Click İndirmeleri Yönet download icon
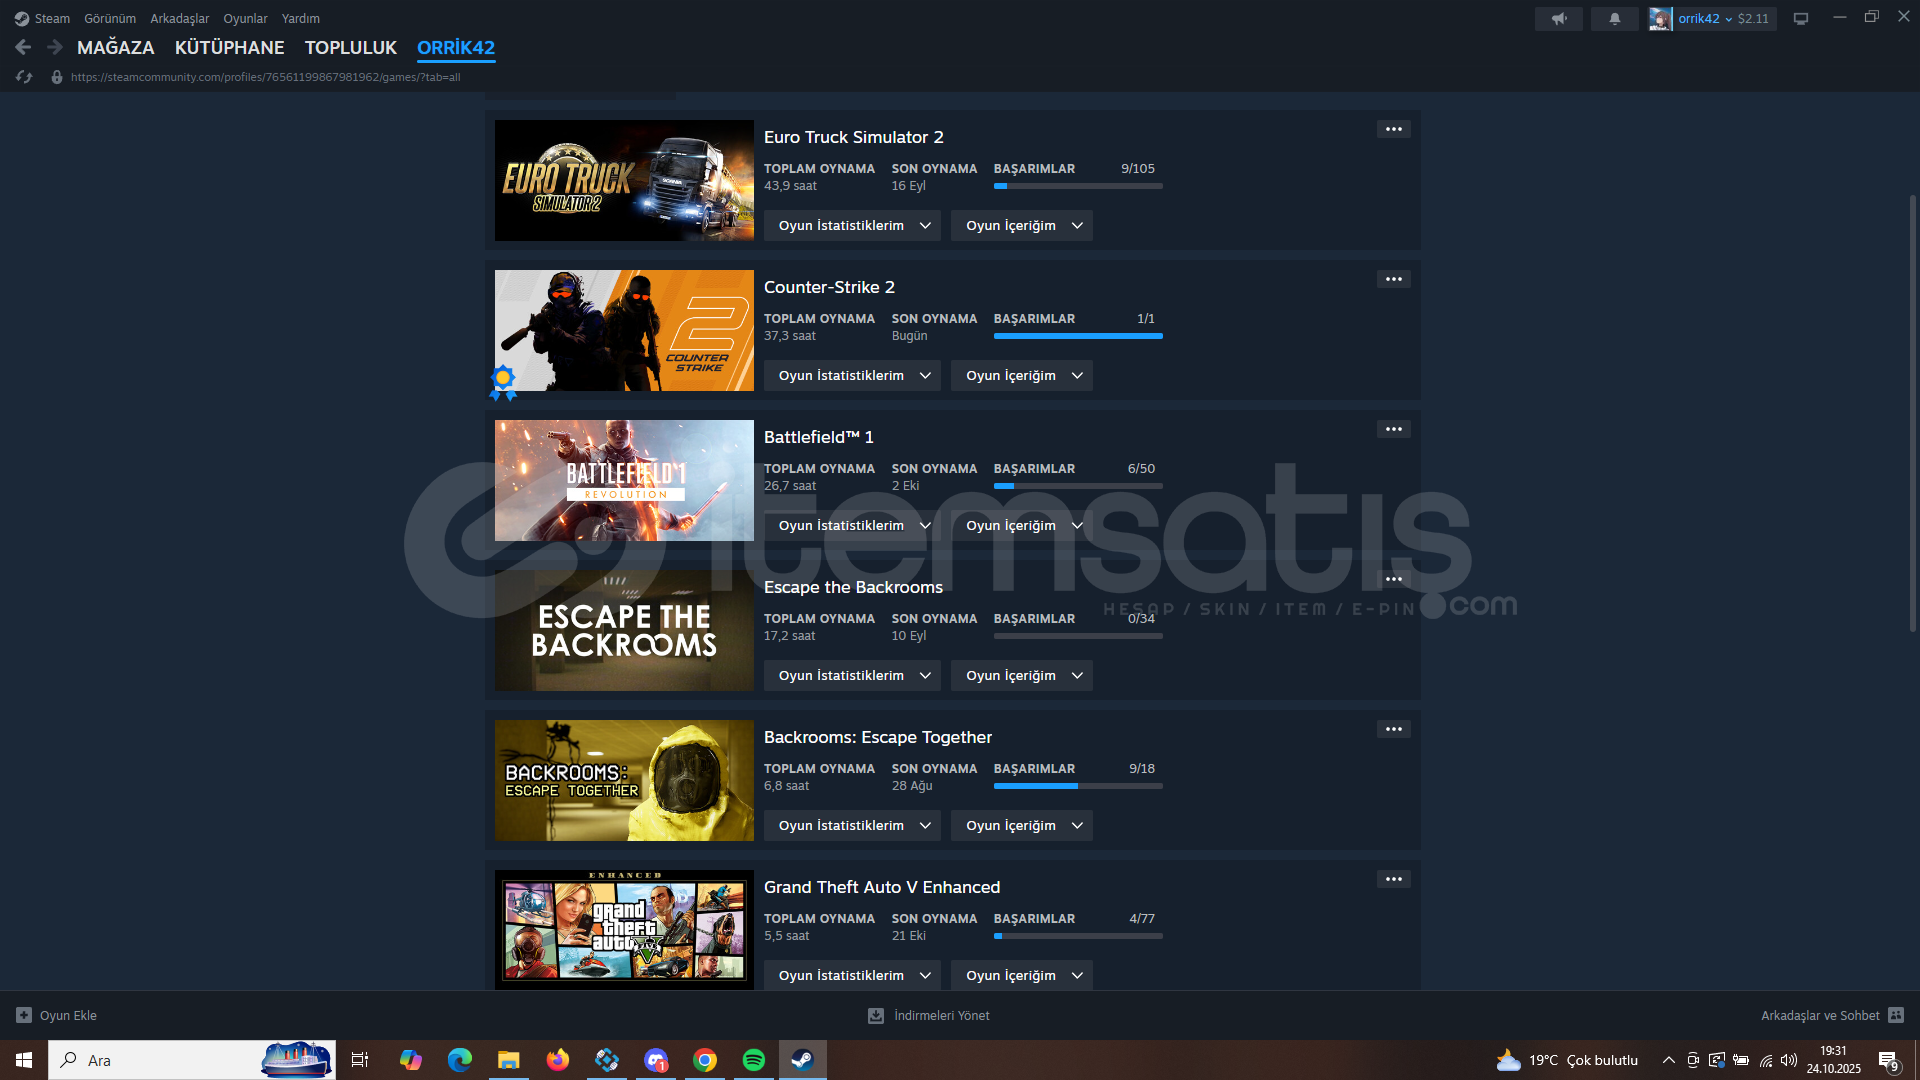This screenshot has height=1080, width=1920. click(x=876, y=1015)
